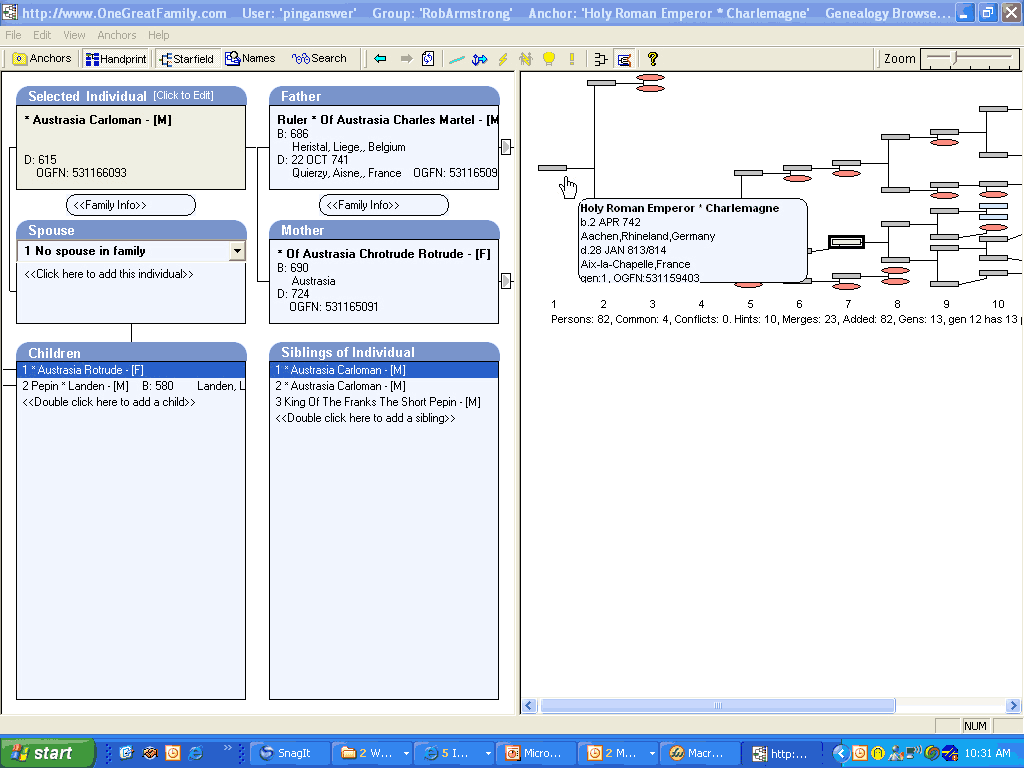The height and width of the screenshot is (768, 1024).
Task: Click 'Double click here to add a child'
Action: coord(108,402)
